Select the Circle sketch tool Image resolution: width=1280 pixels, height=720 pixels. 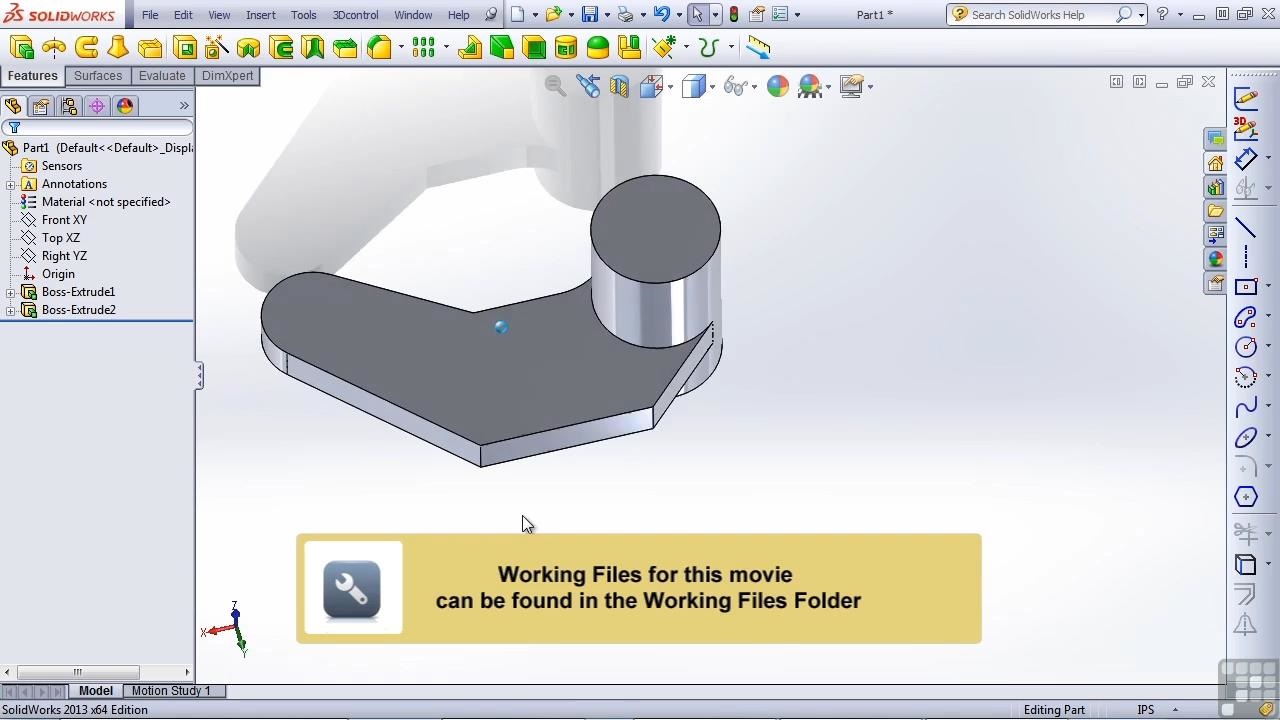point(1245,346)
